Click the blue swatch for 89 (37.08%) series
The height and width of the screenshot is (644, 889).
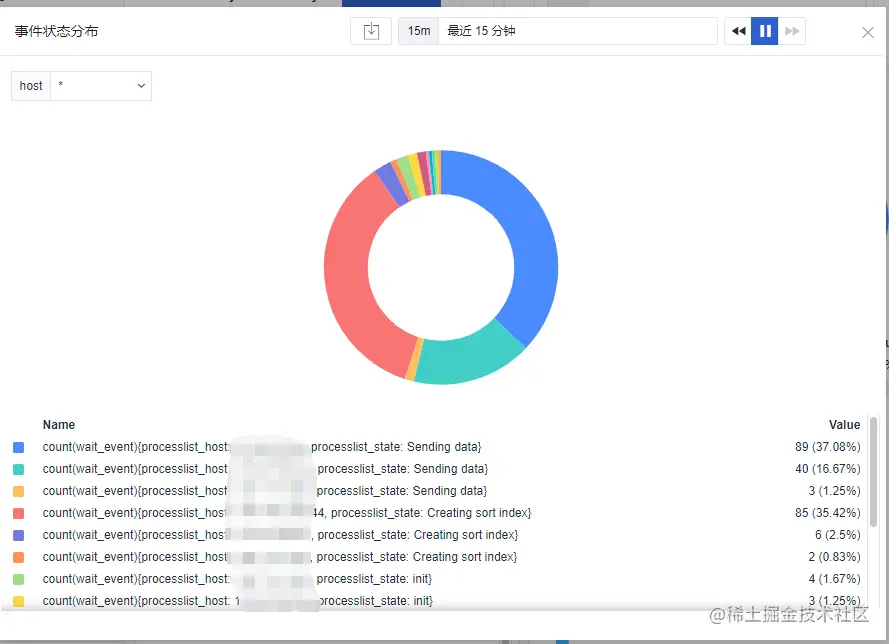(x=19, y=447)
